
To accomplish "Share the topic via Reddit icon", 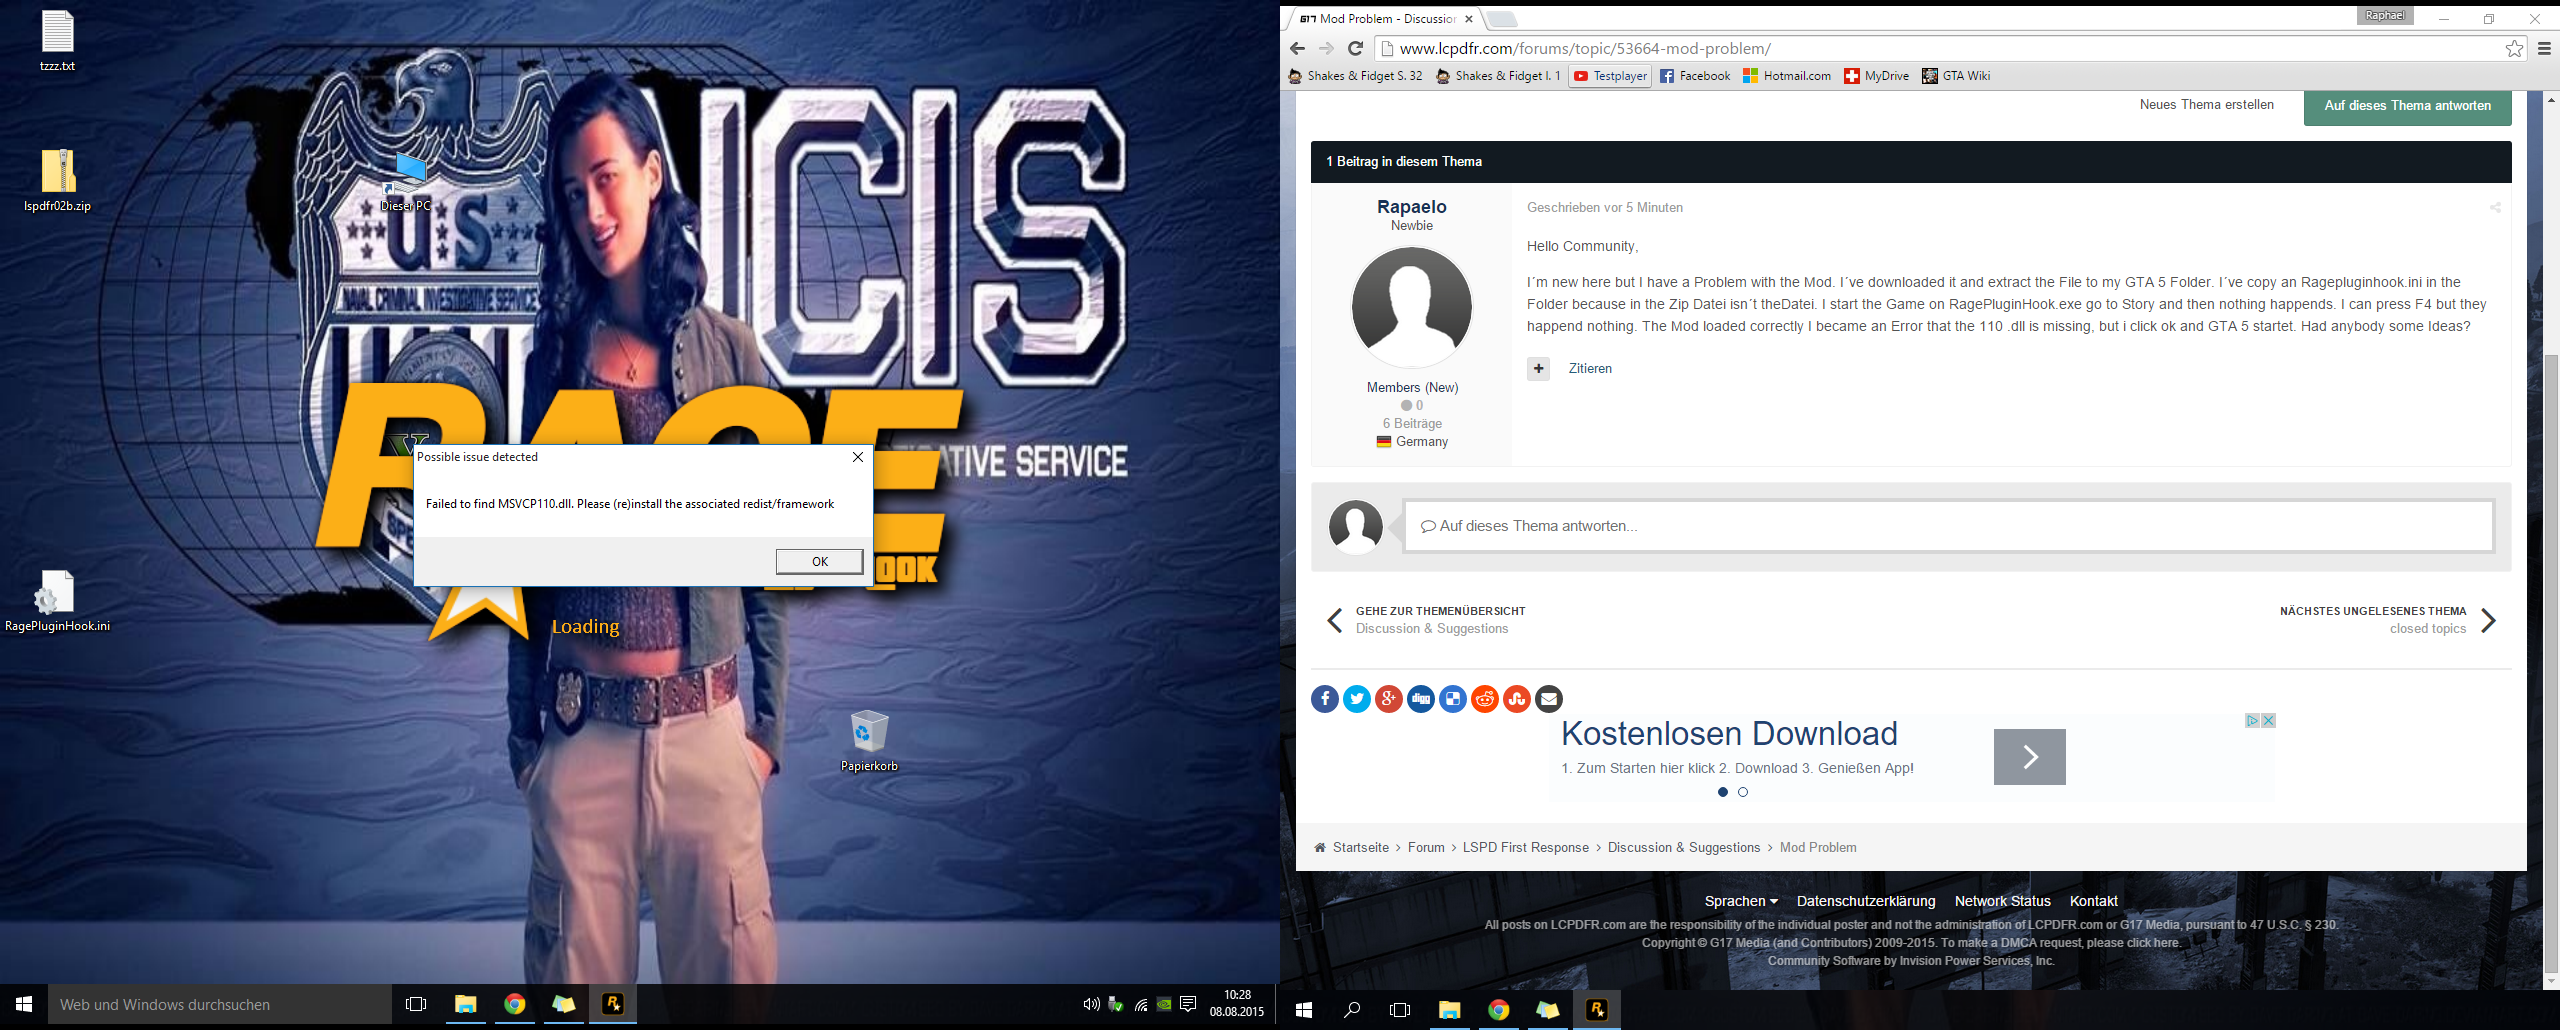I will [x=1485, y=699].
